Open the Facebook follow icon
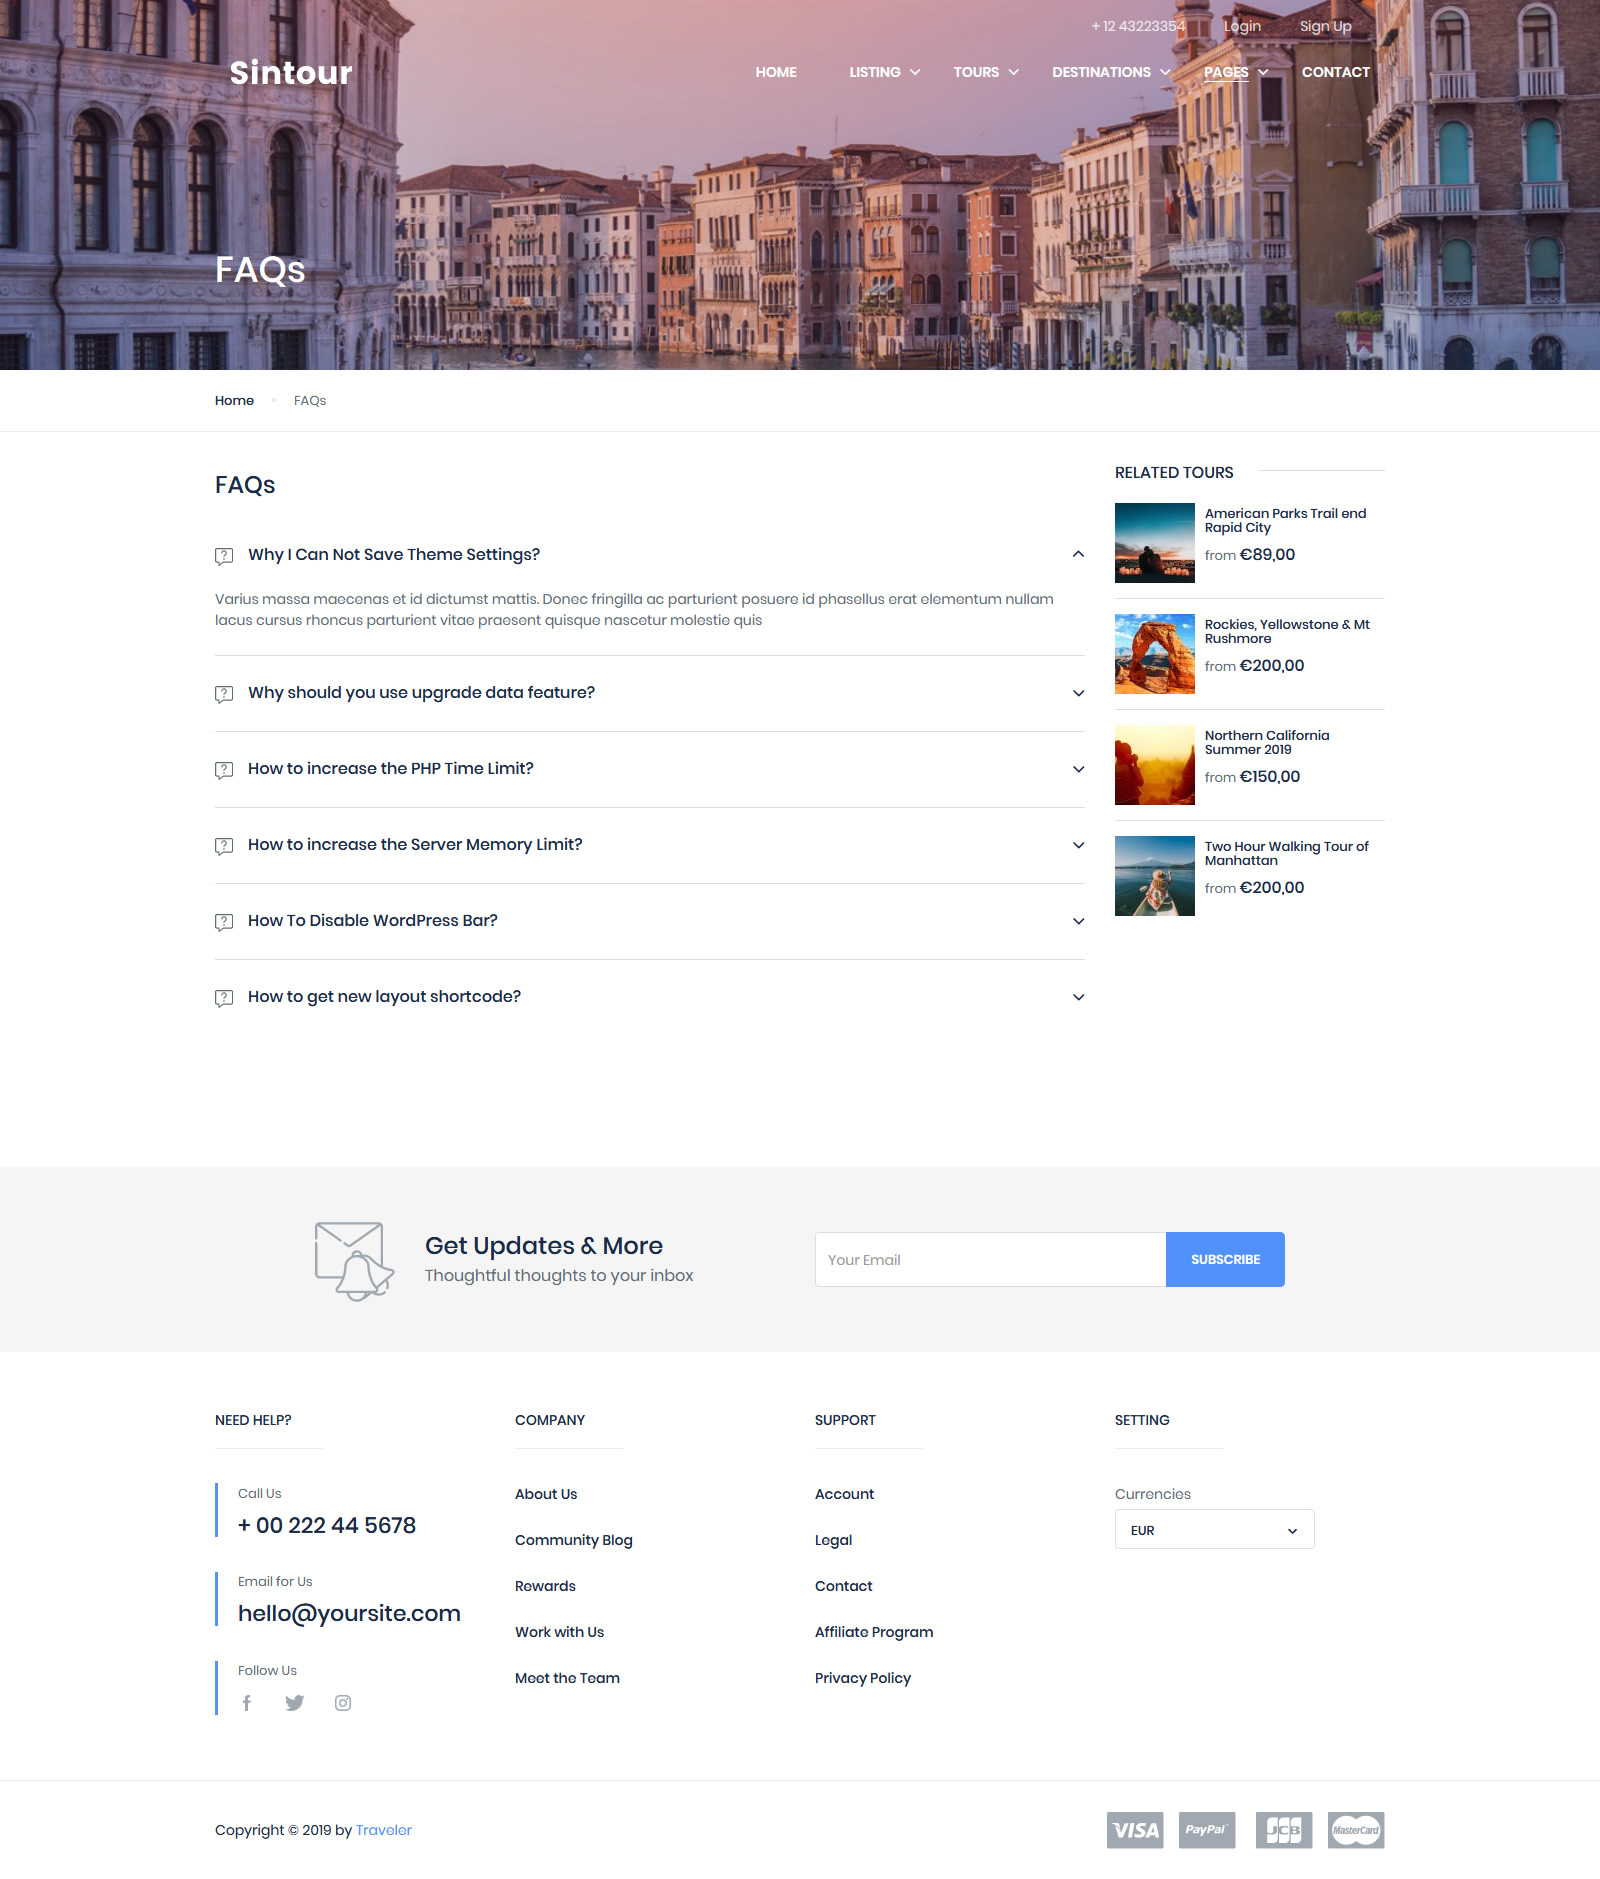1600x1879 pixels. pyautogui.click(x=246, y=1703)
